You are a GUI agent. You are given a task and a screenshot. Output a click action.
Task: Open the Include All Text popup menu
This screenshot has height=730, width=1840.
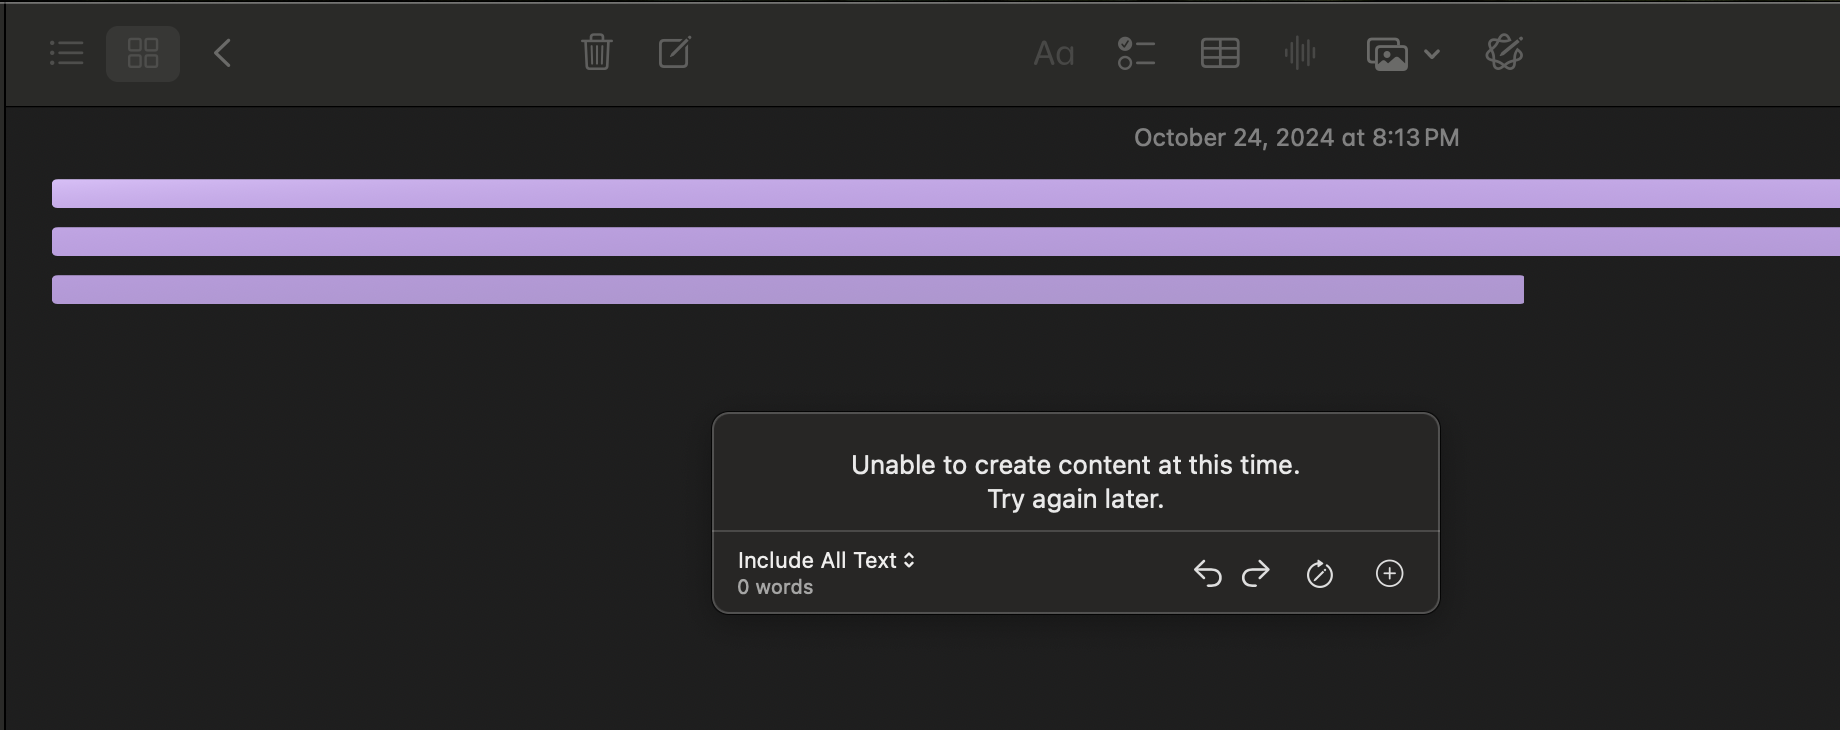coord(826,561)
